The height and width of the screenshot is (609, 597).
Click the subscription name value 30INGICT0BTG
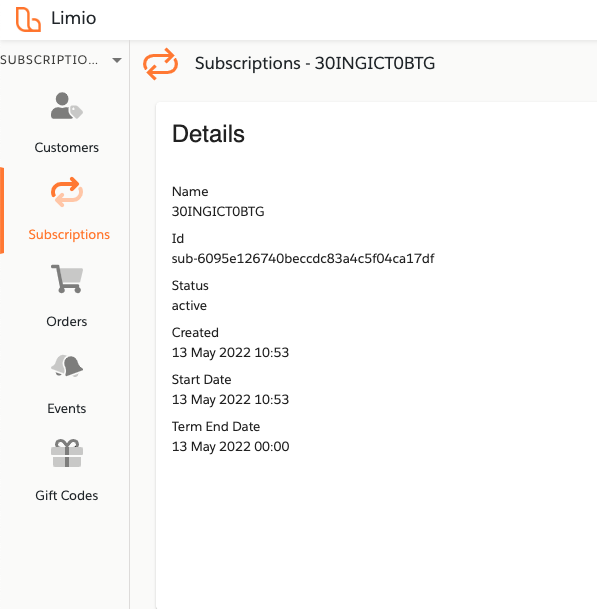pyautogui.click(x=218, y=212)
